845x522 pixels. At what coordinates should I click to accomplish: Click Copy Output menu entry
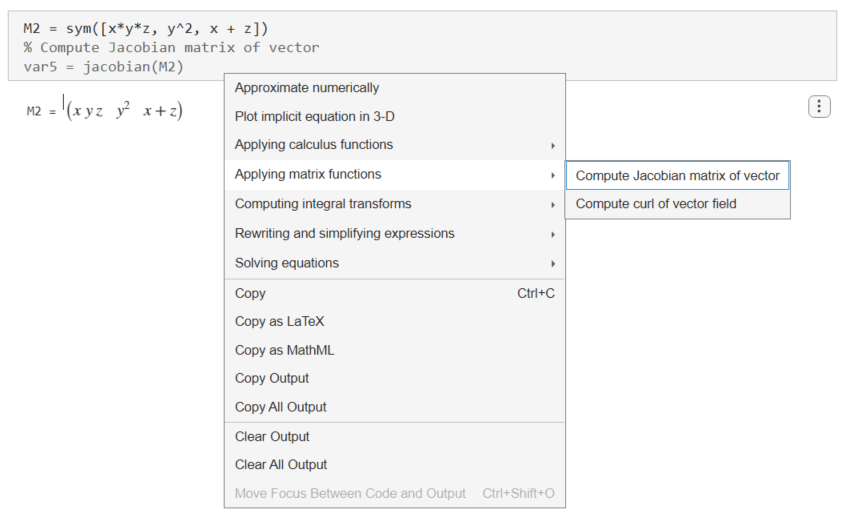272,378
